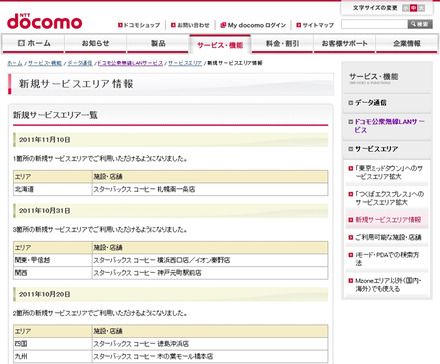Click the 新規サービスエリア一覧 section heading
Image resolution: width=440 pixels, height=364 pixels.
coord(55,115)
